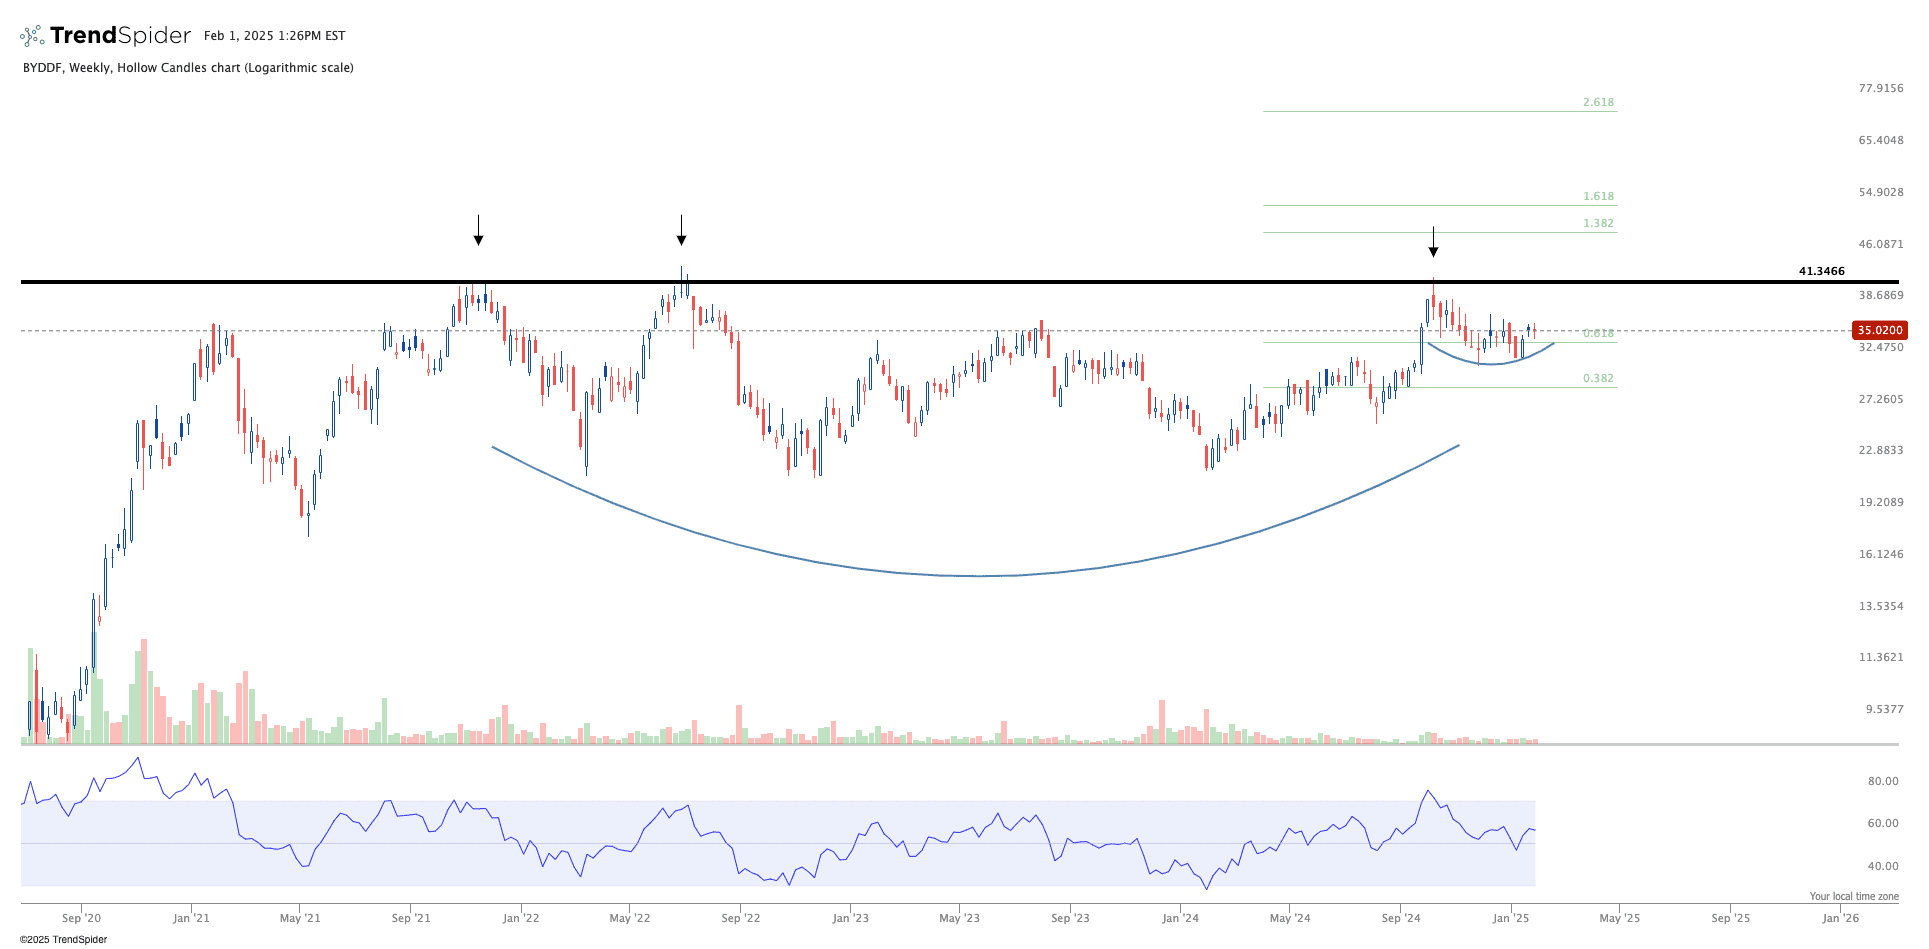Select the 0.382 Fibonacci retracement label
Screen dimensions: 1929x949
click(1598, 378)
